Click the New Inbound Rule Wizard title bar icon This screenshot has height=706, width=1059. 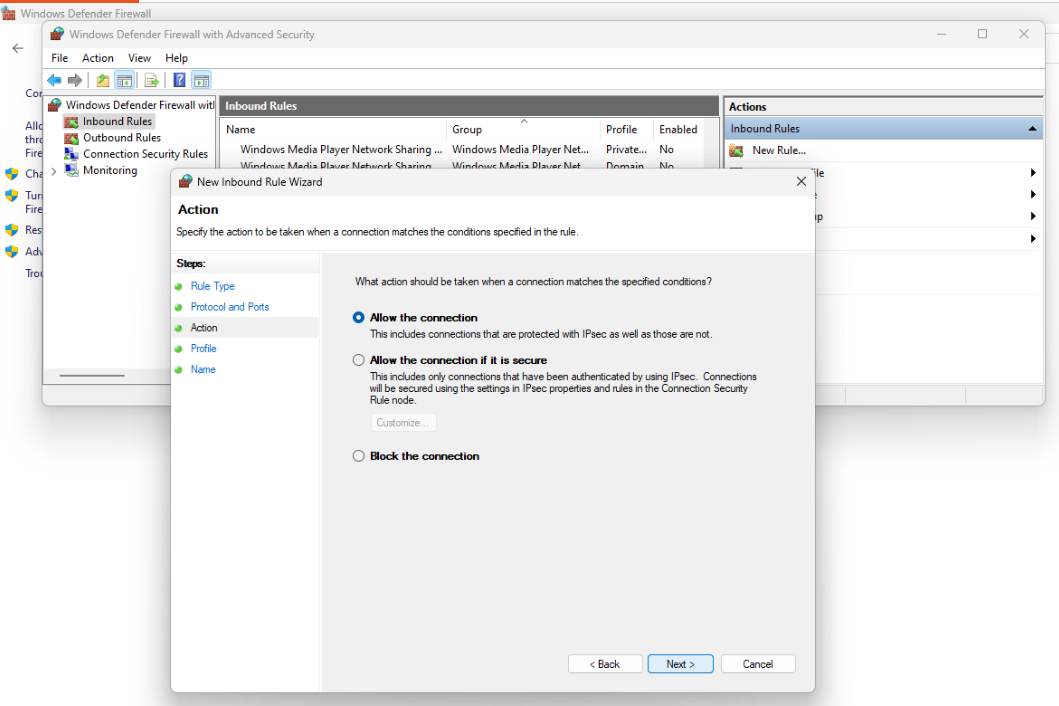185,181
